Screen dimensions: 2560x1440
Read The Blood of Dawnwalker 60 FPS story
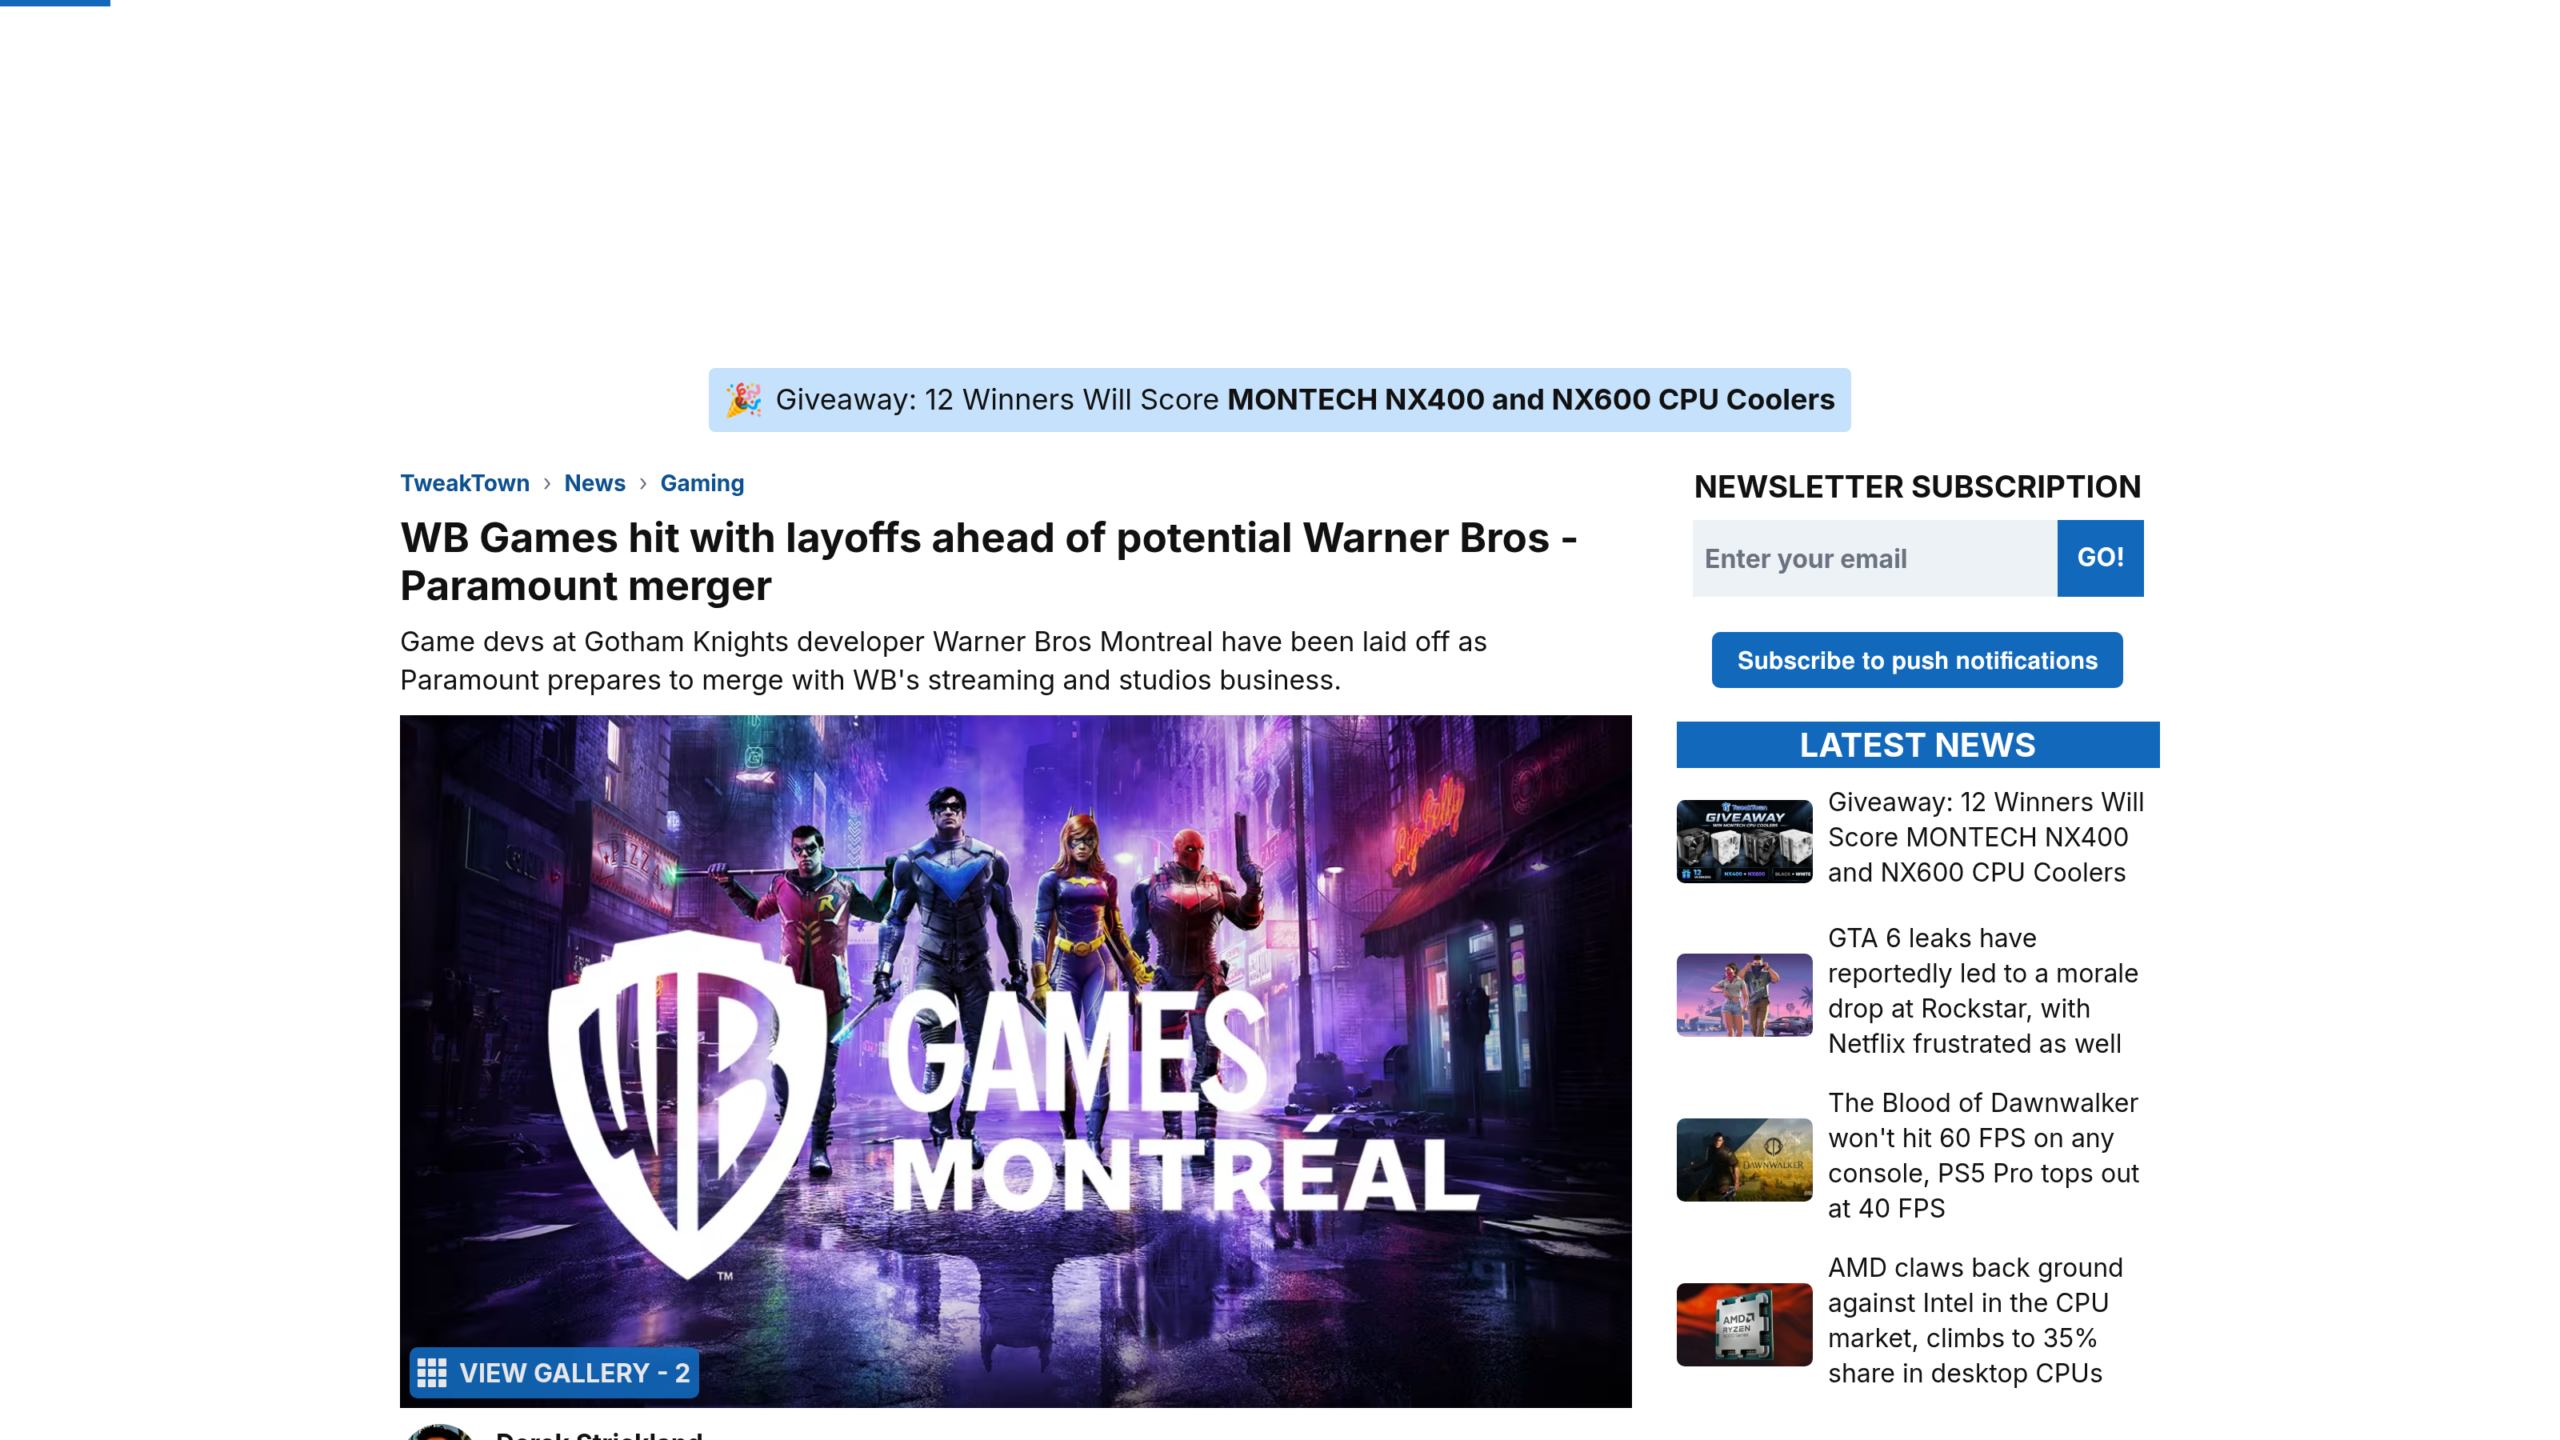click(x=1983, y=1156)
